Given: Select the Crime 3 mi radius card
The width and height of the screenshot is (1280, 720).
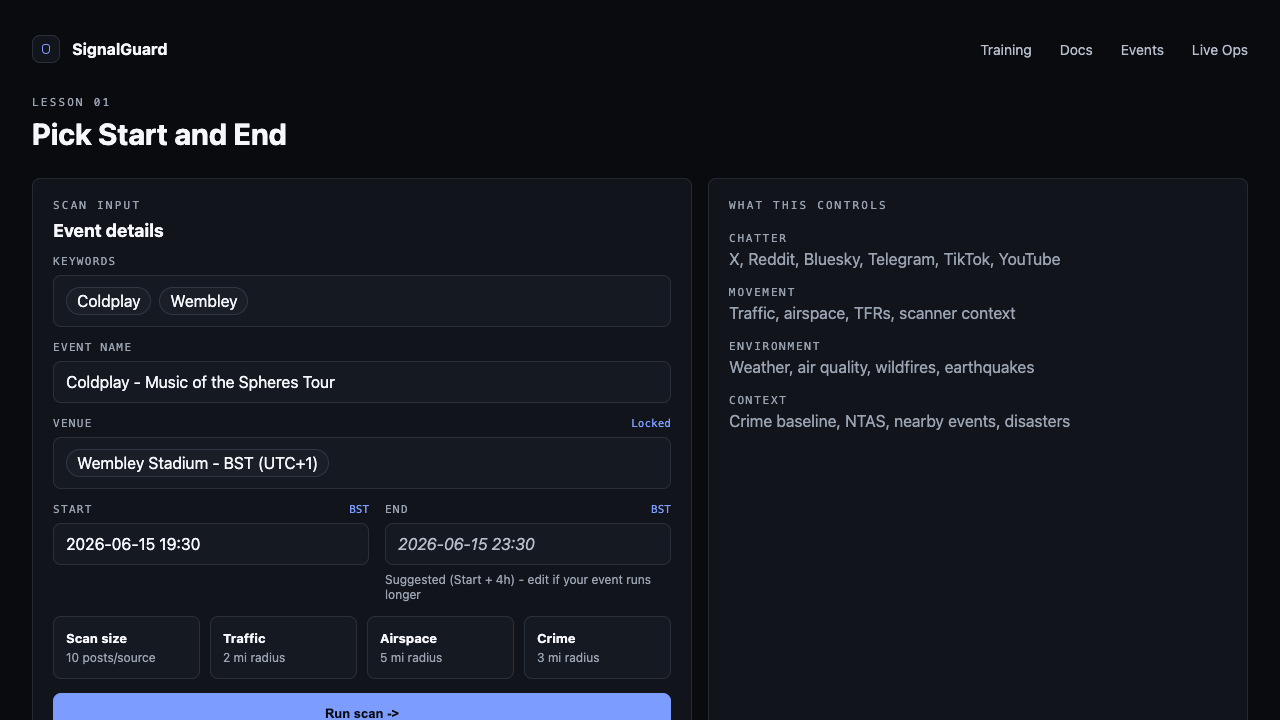Looking at the screenshot, I should pos(597,647).
